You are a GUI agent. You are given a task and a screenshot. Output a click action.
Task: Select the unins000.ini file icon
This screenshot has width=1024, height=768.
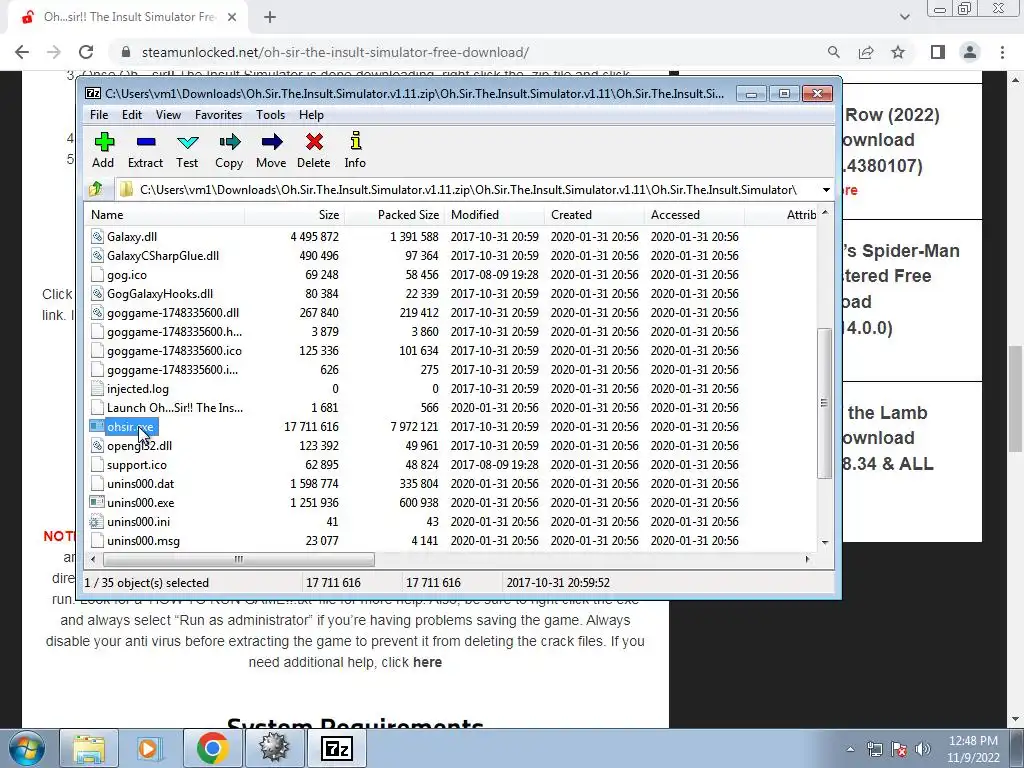coord(97,521)
